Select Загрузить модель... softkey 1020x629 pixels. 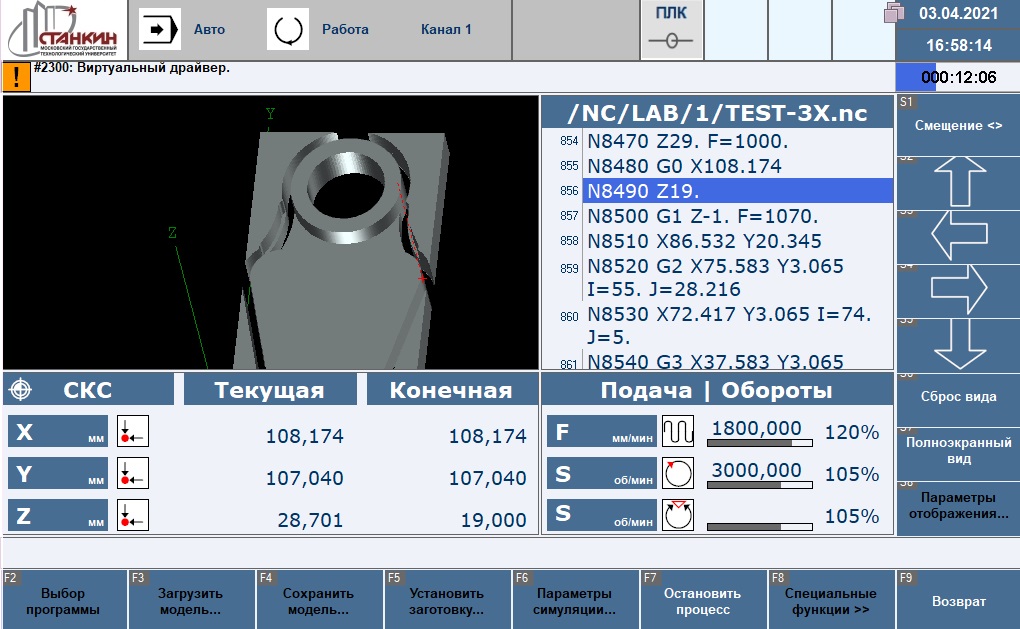(x=190, y=601)
